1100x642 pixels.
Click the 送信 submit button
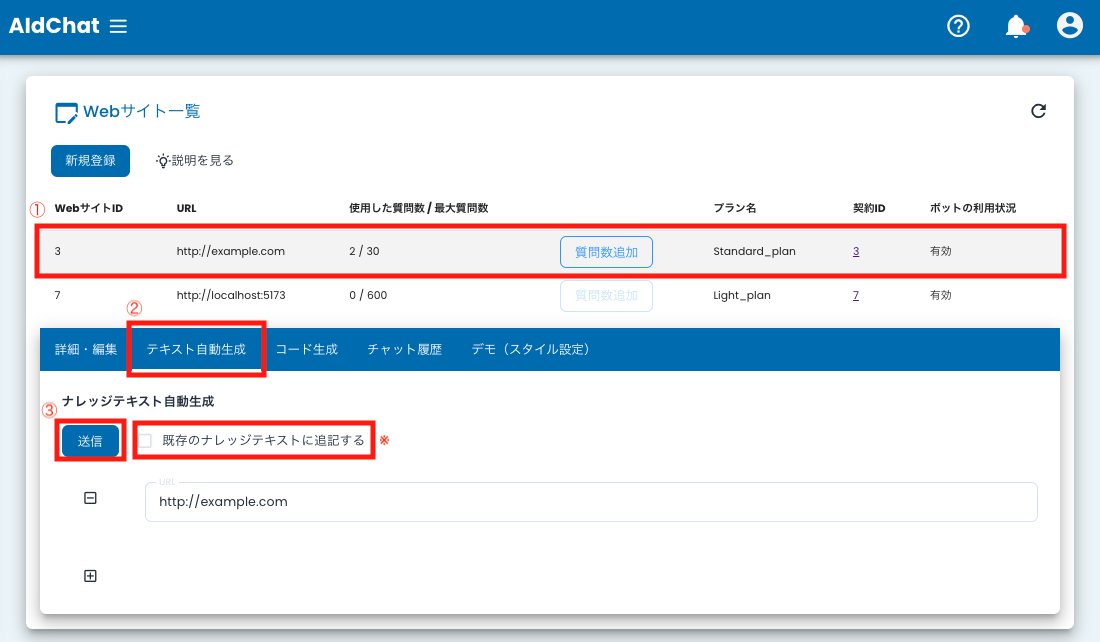click(x=90, y=441)
